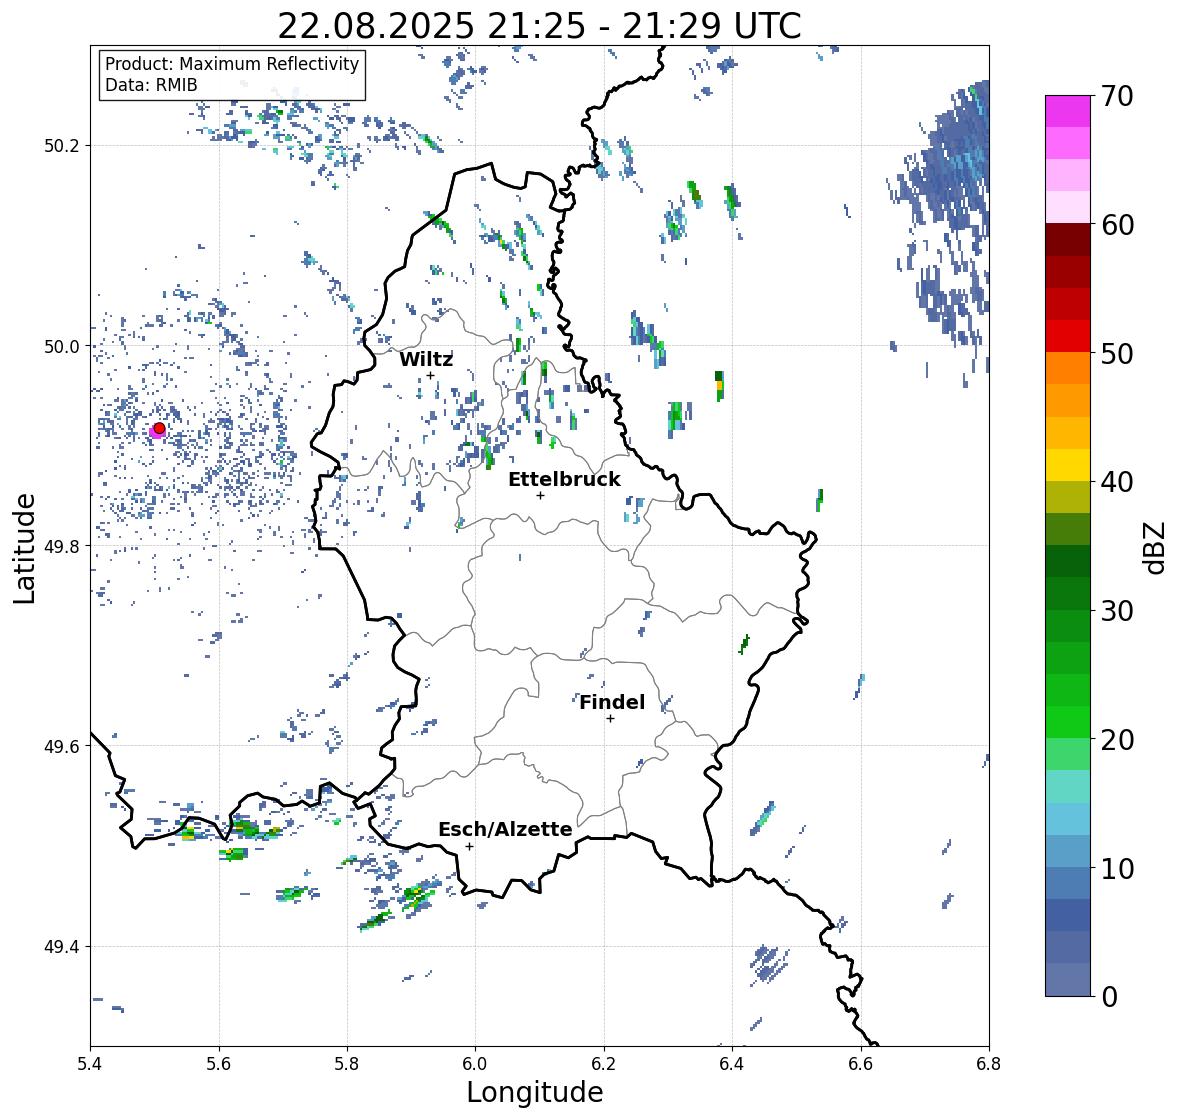Click the plus marker under Findel label
1179x1117 pixels.
pos(611,719)
